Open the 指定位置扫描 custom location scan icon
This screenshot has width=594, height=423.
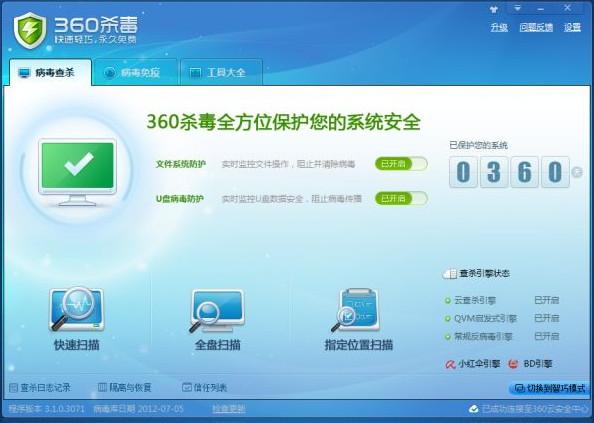(357, 310)
